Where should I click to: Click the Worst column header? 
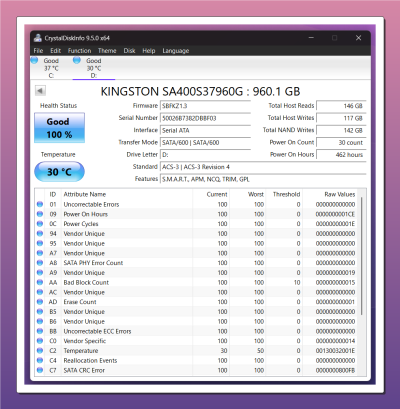coord(256,194)
